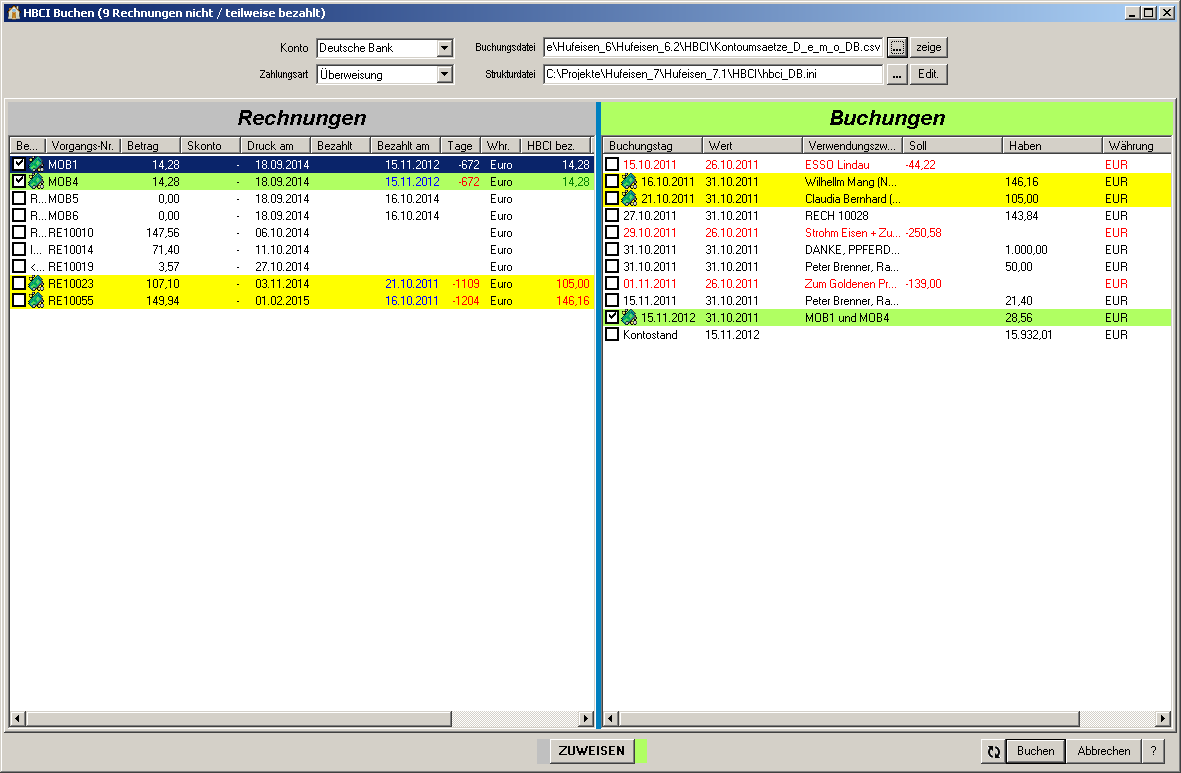Browse for Buchungsdatei with the ellipsis button
This screenshot has height=773, width=1181.
tap(897, 48)
